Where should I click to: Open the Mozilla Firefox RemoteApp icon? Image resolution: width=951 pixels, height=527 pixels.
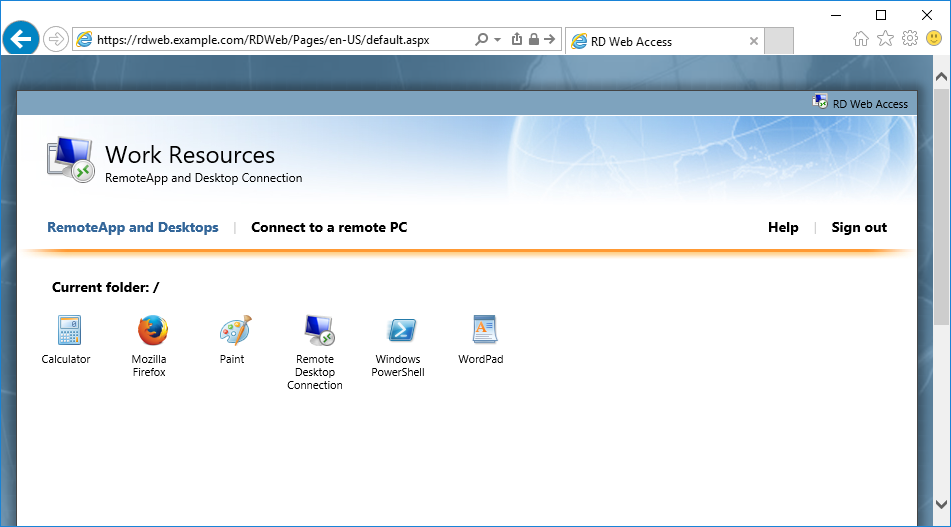pyautogui.click(x=152, y=331)
